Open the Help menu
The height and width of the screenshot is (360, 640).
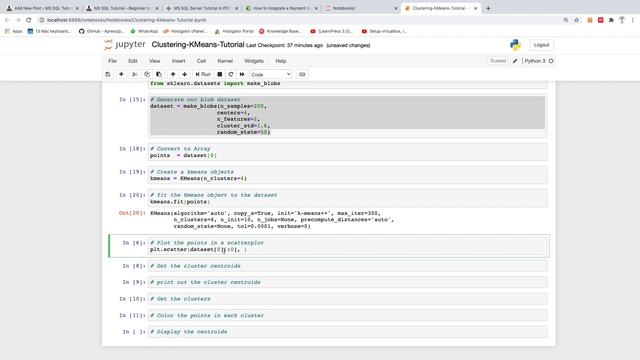tap(281, 61)
